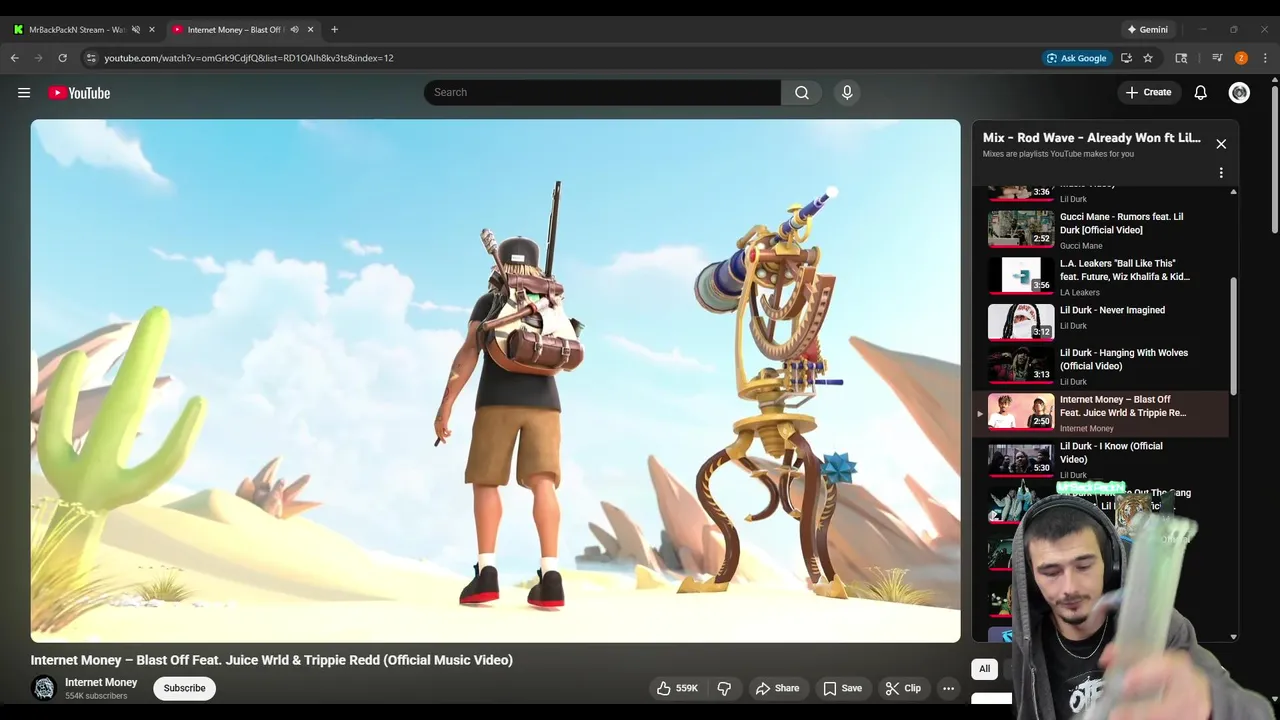Reload the YouTube page
The height and width of the screenshot is (720, 1280).
[x=63, y=58]
